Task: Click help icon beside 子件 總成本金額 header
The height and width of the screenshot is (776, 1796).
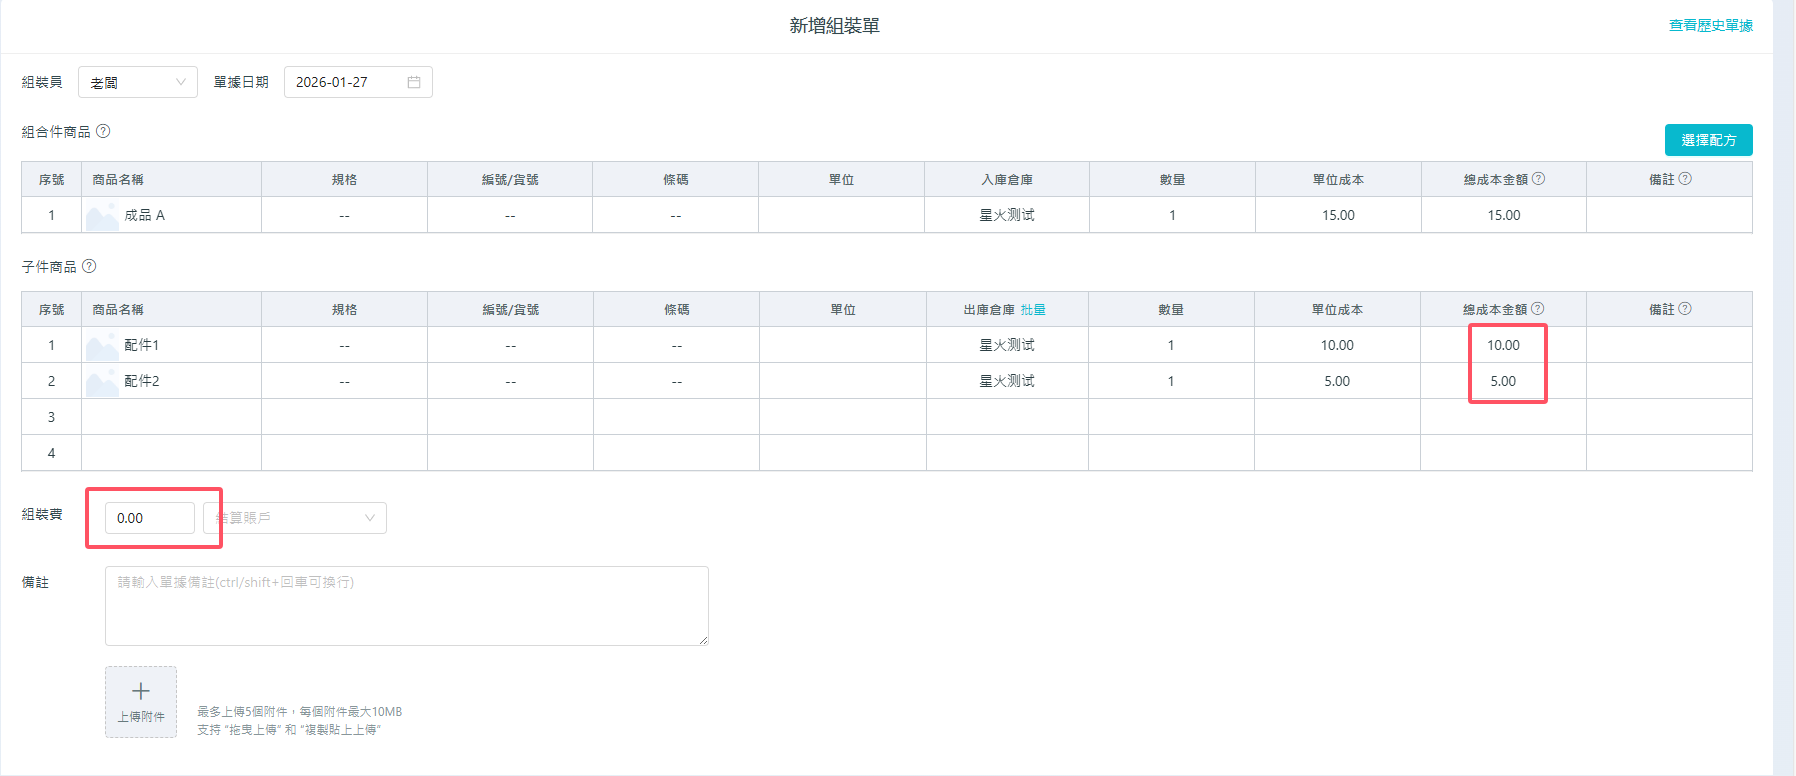Action: coord(1538,309)
